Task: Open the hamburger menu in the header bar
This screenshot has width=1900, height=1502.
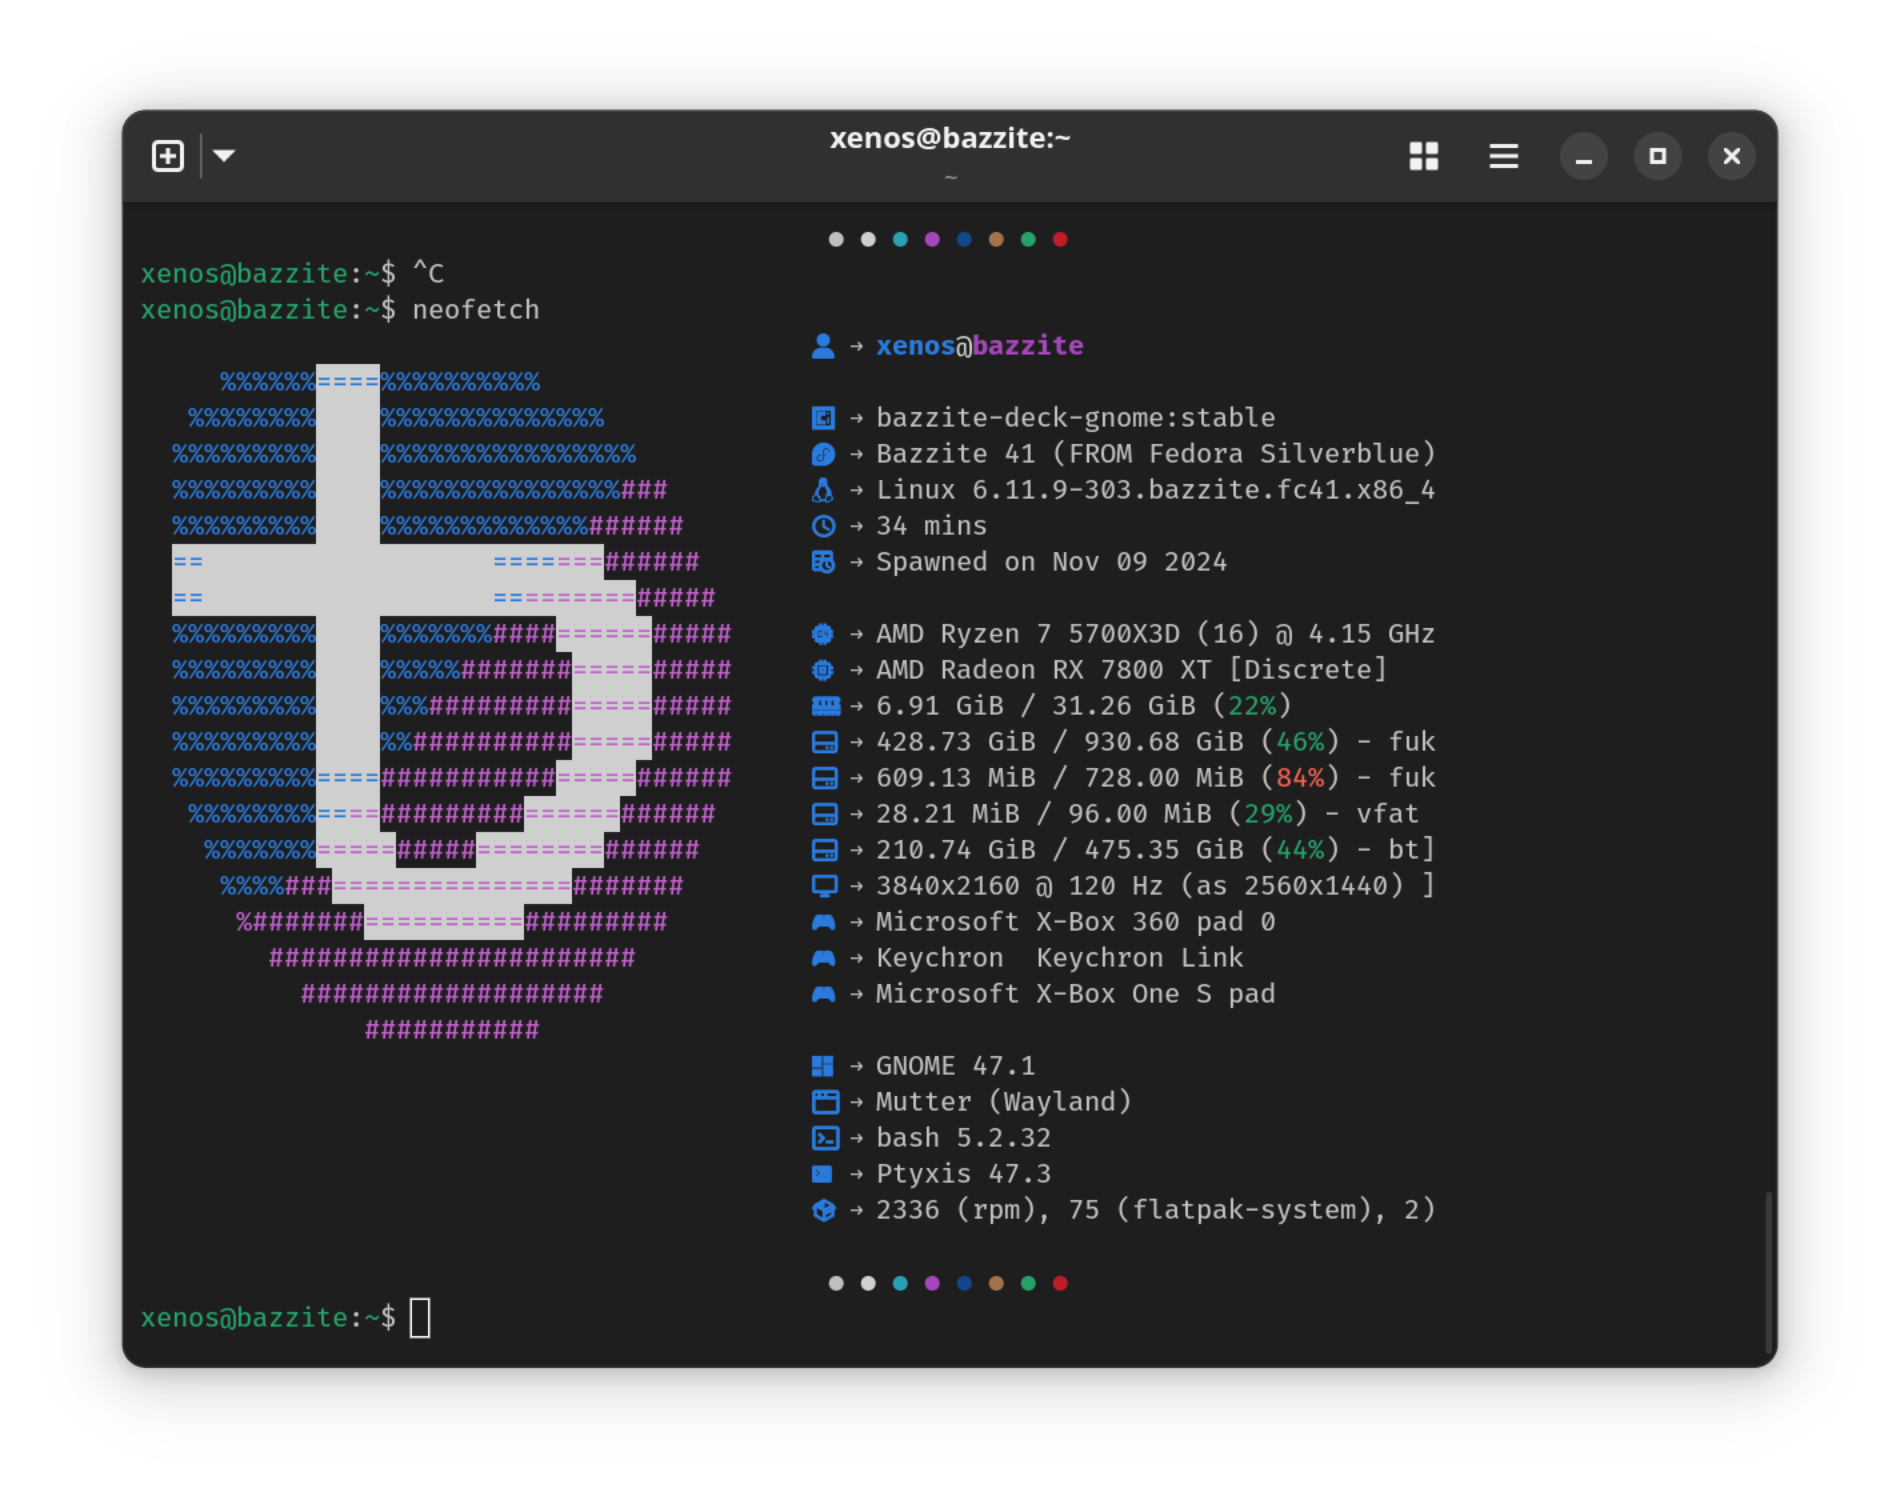Action: (1503, 156)
